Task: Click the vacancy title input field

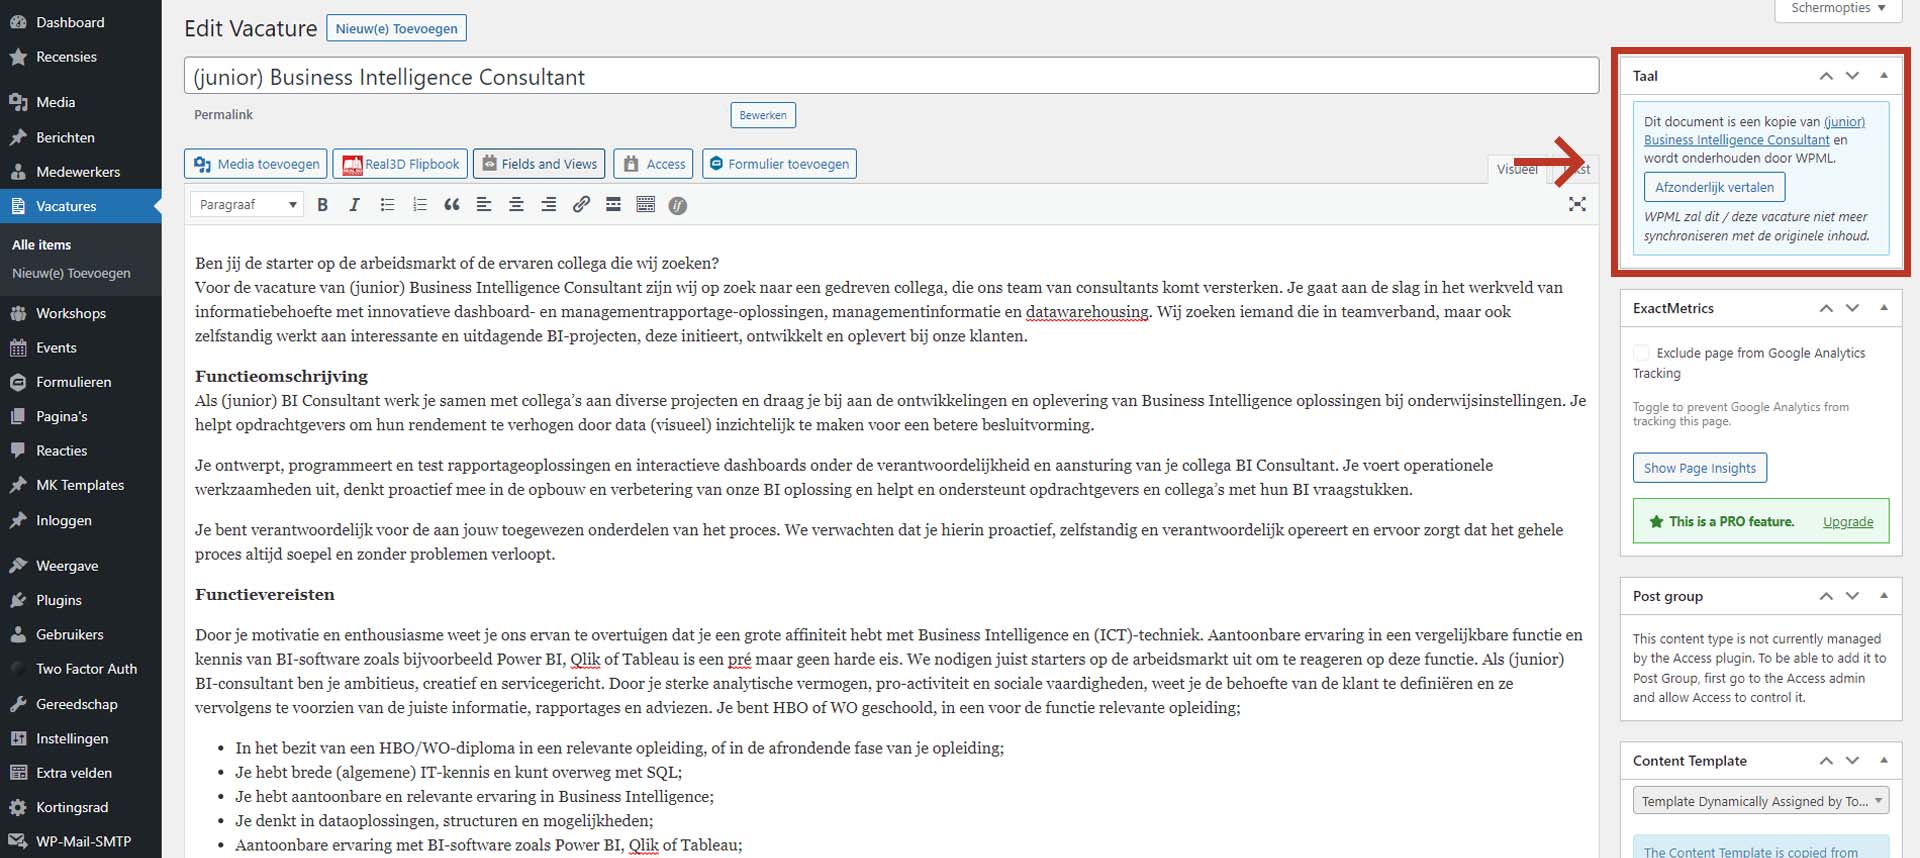Action: [891, 76]
